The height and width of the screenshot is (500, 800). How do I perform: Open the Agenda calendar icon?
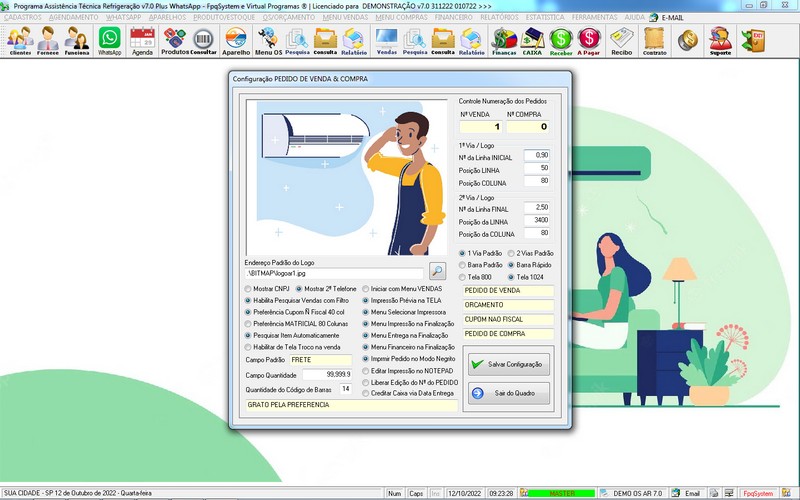pos(142,41)
